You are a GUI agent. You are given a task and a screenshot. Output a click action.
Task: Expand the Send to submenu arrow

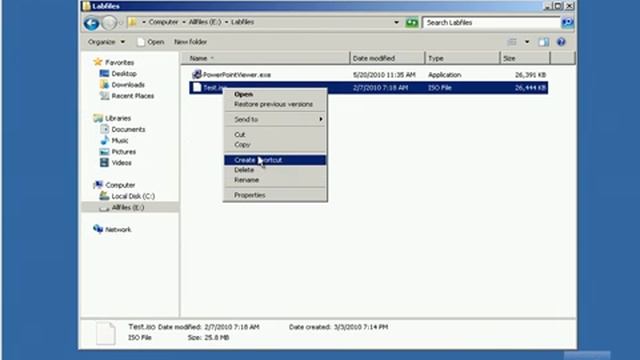click(321, 119)
